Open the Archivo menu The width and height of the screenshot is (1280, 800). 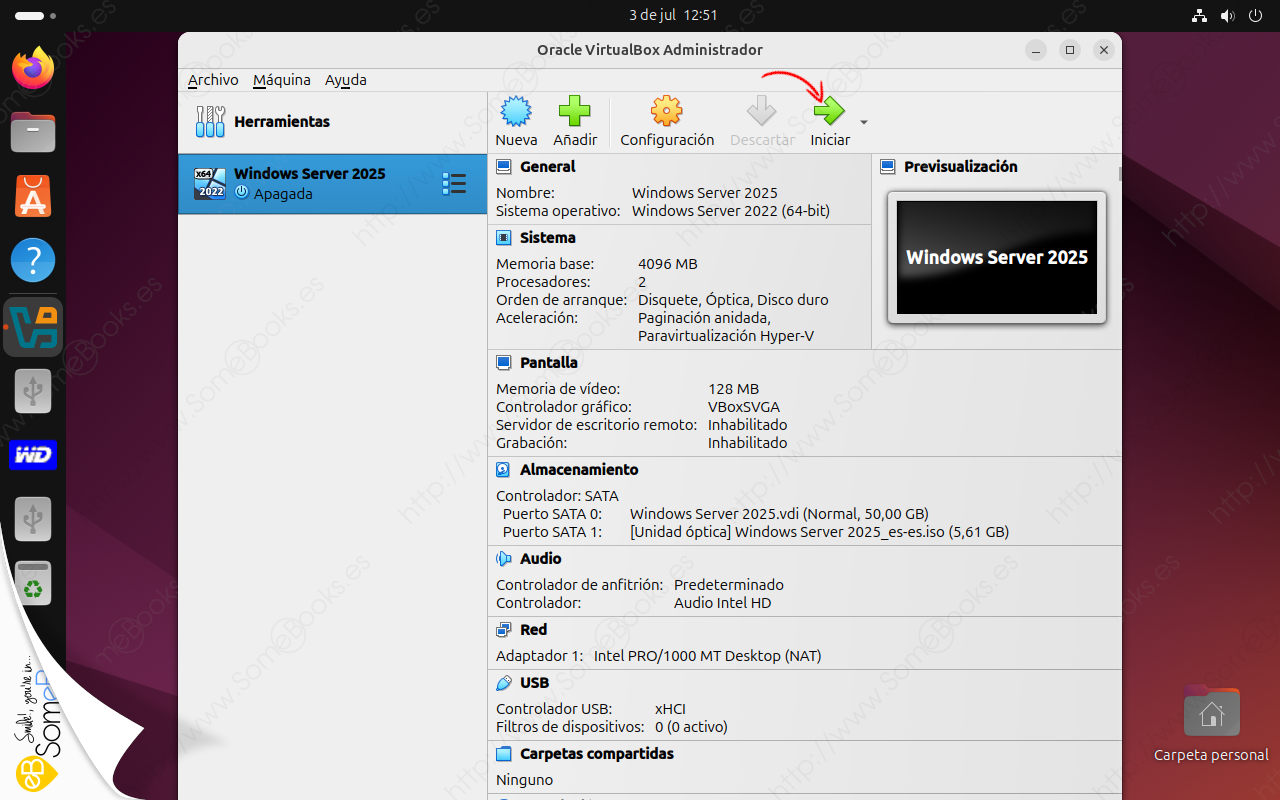tap(213, 80)
